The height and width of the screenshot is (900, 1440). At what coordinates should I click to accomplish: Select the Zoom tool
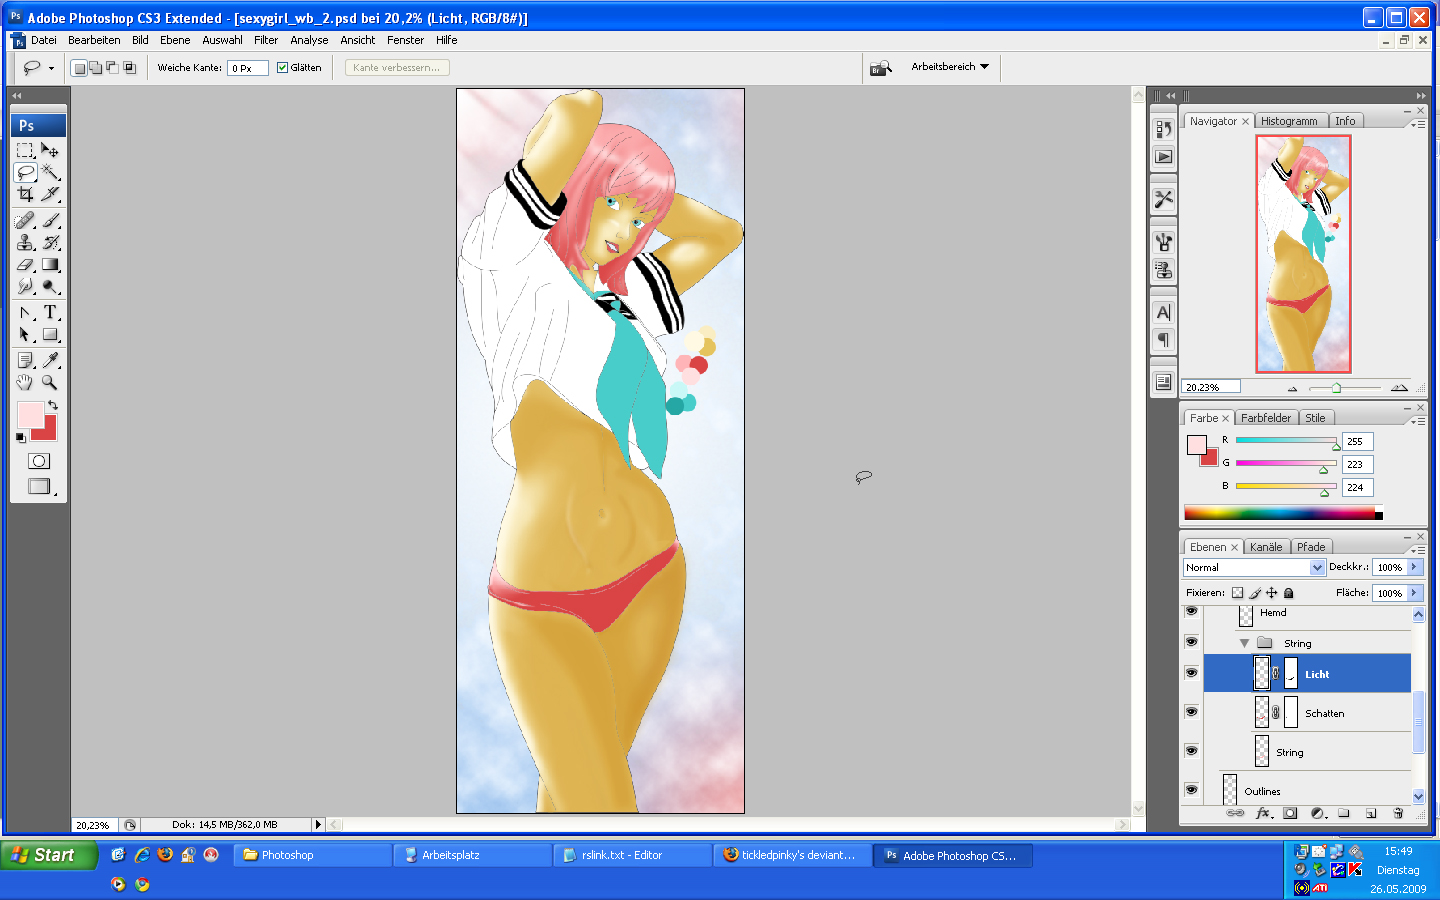51,382
